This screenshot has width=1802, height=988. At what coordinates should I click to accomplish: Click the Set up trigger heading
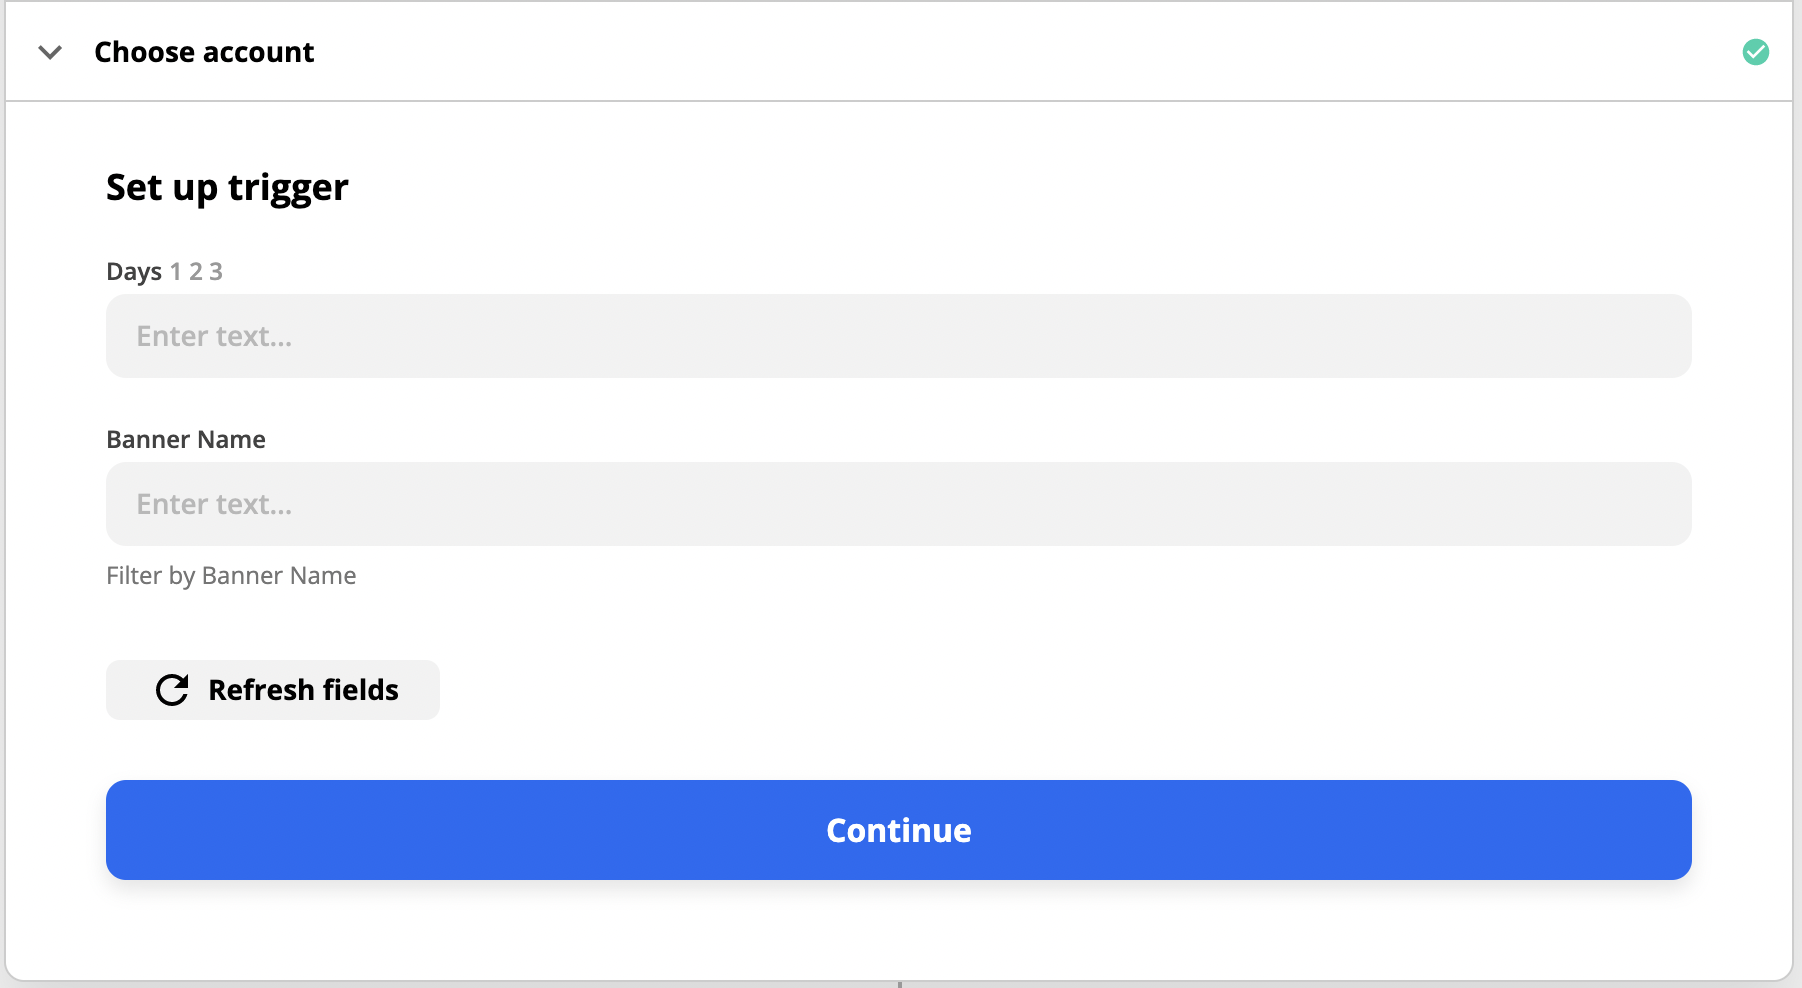pos(227,188)
